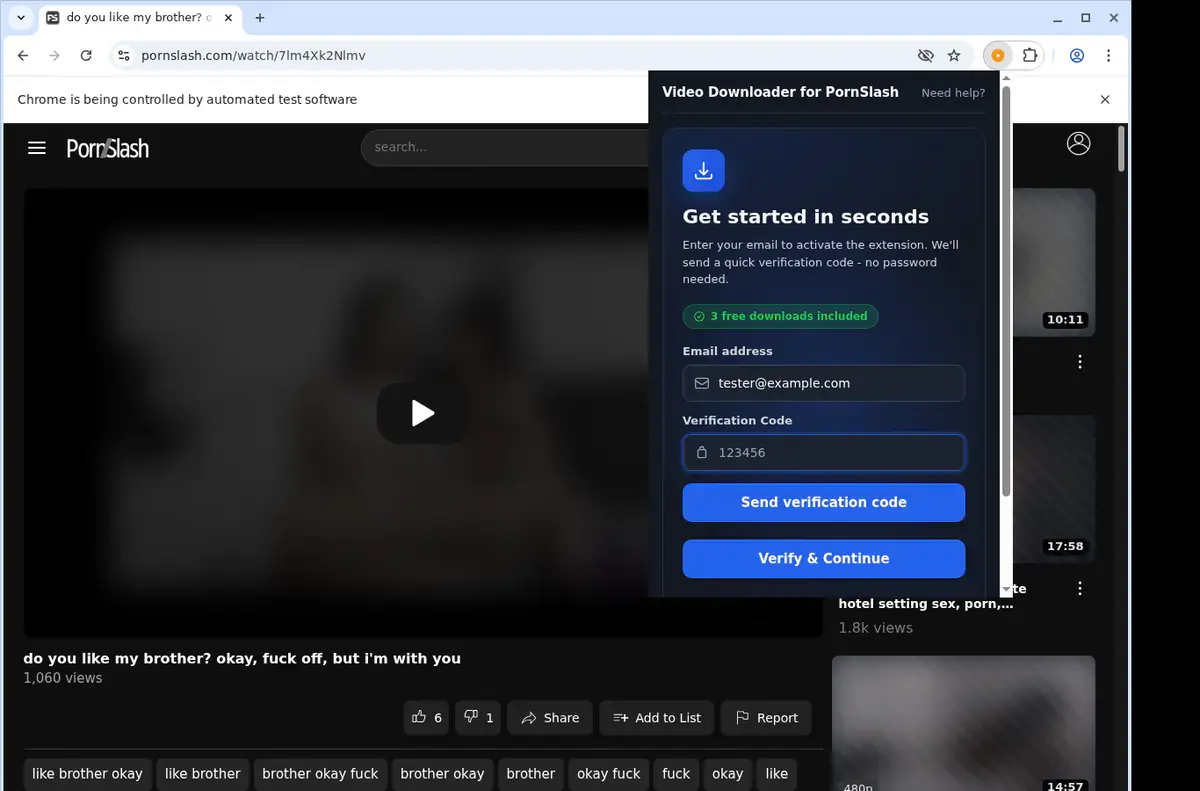Report this video
The height and width of the screenshot is (791, 1200).
pyautogui.click(x=766, y=717)
